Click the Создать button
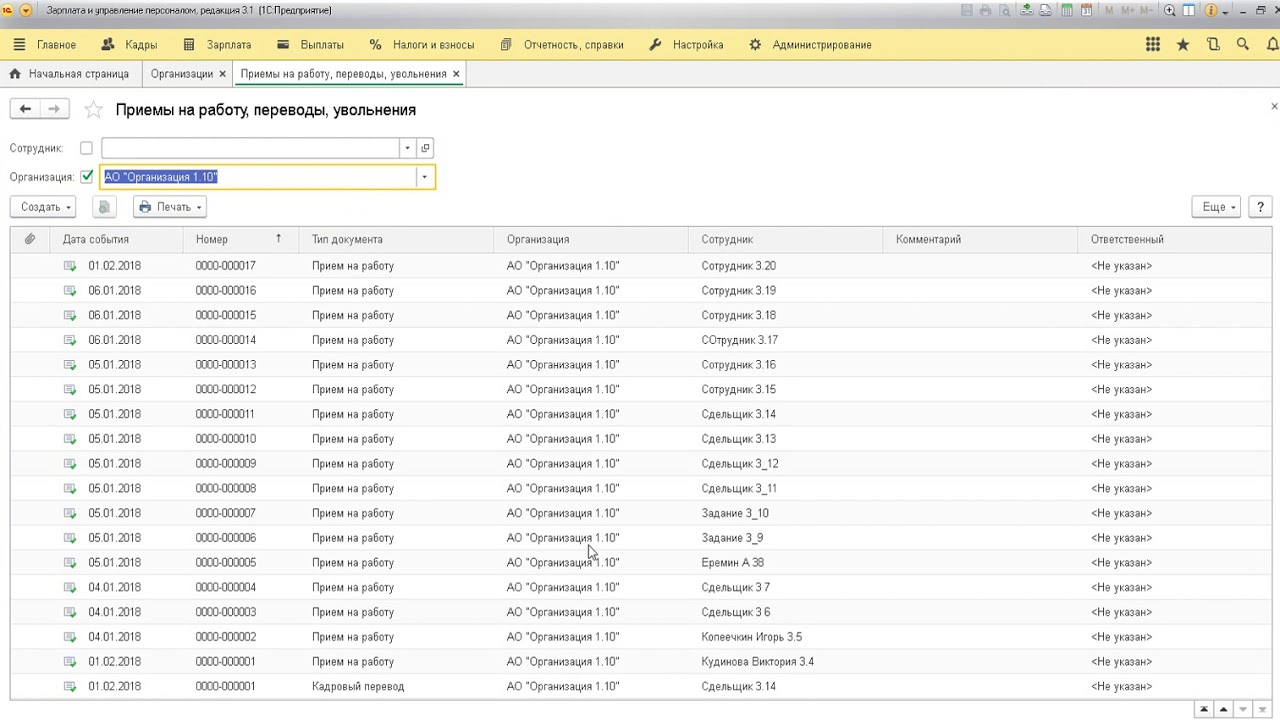Screen dimensions: 1280x720 point(43,207)
